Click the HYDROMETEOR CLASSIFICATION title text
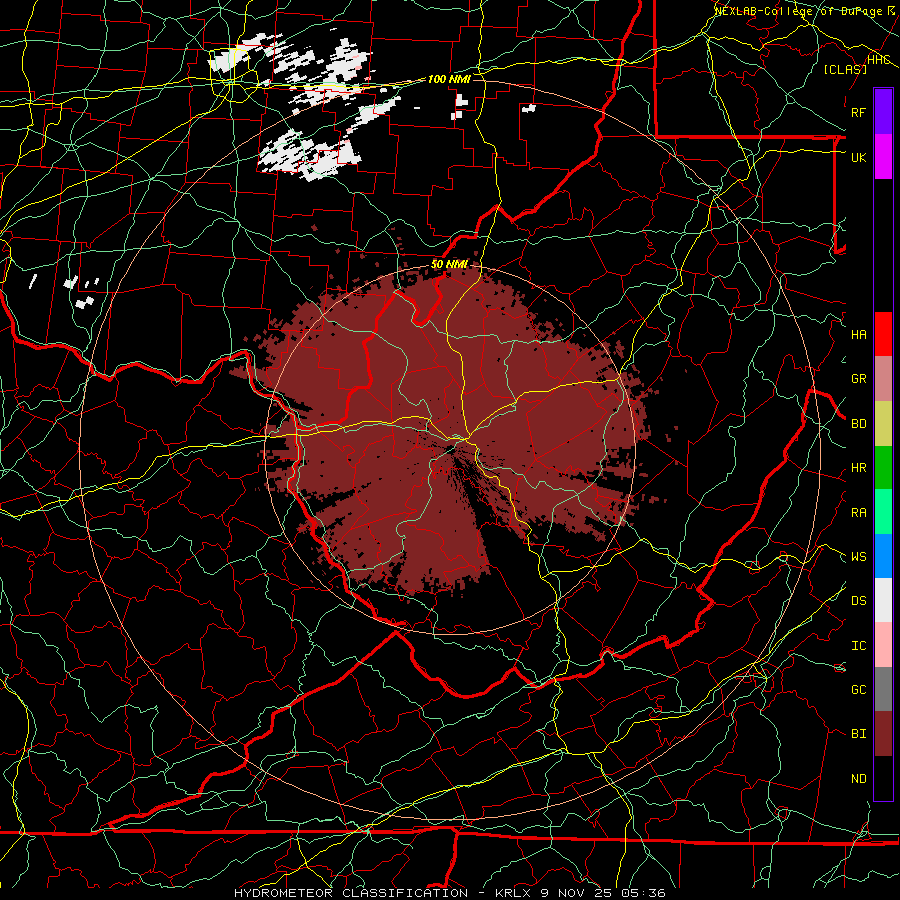Viewport: 900px width, 900px height. click(x=351, y=893)
